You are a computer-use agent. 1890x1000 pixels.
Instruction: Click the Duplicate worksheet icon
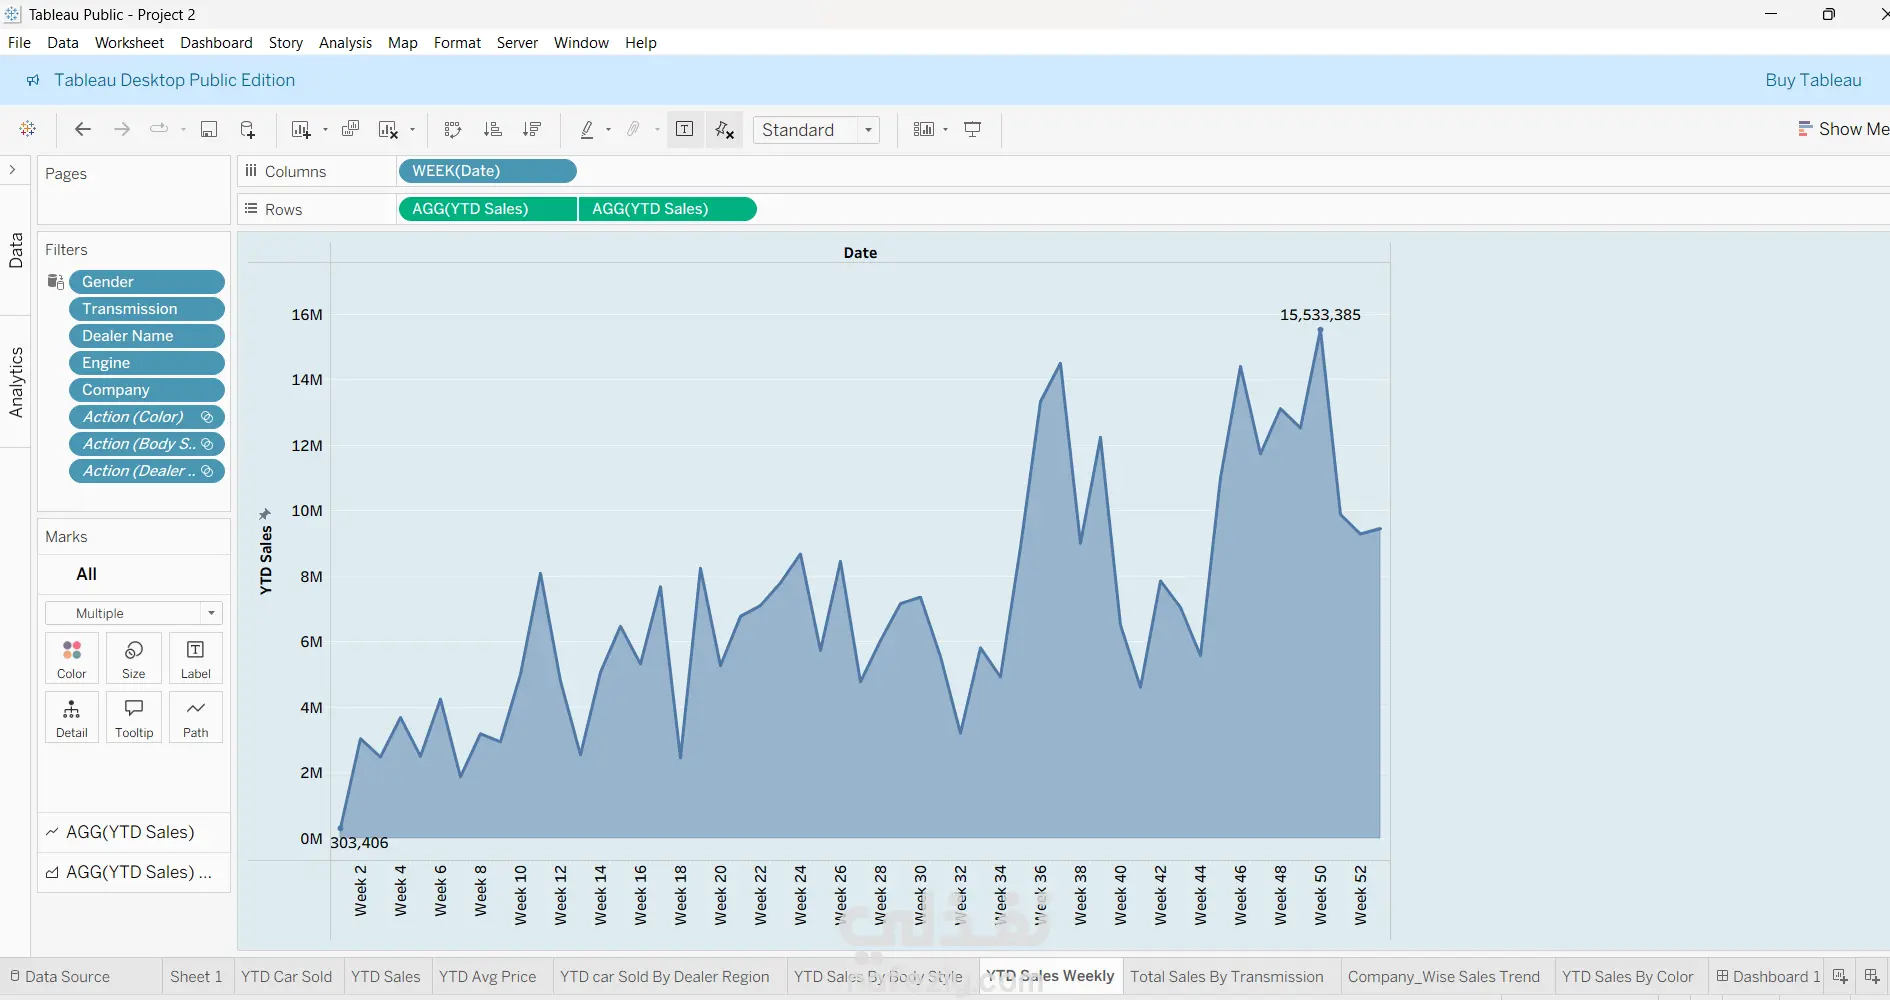pos(350,130)
